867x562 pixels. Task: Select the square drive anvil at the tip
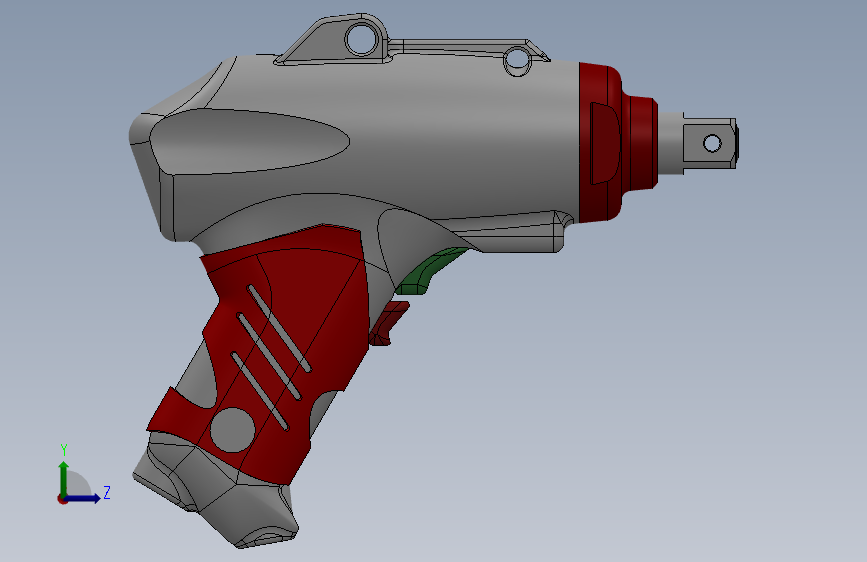pos(709,143)
